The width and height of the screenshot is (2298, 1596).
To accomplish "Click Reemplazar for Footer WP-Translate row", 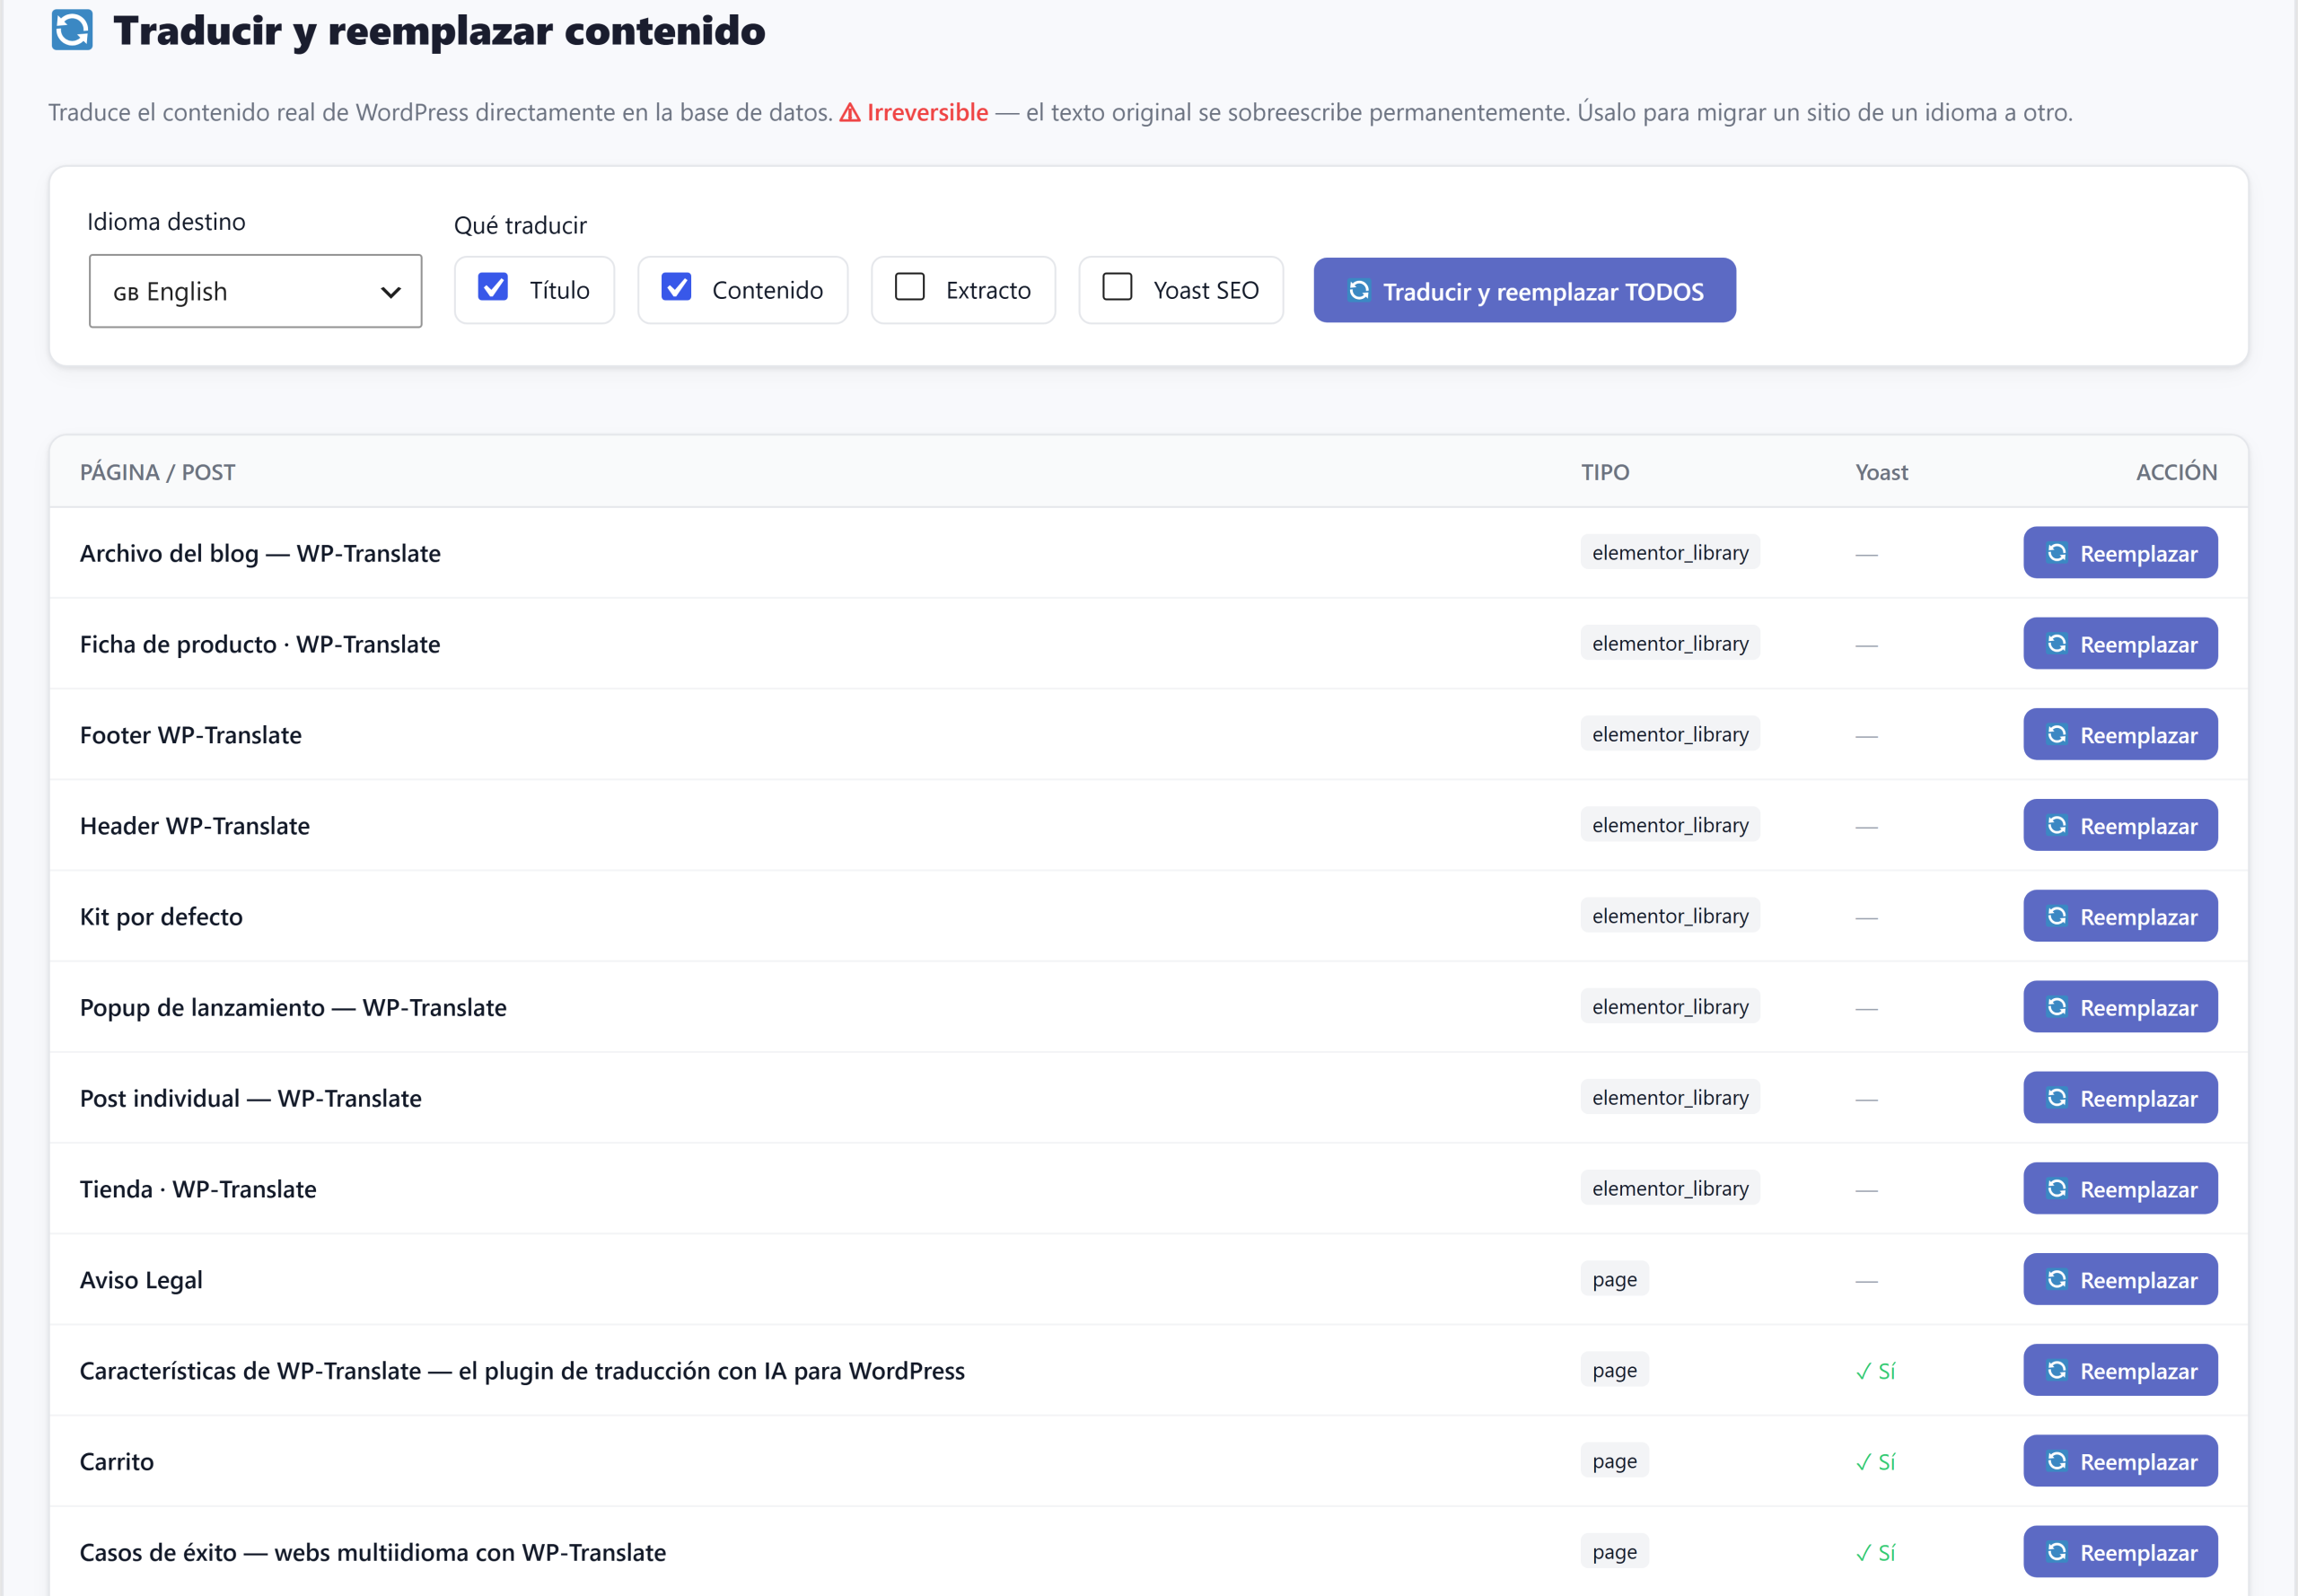I will (2120, 735).
